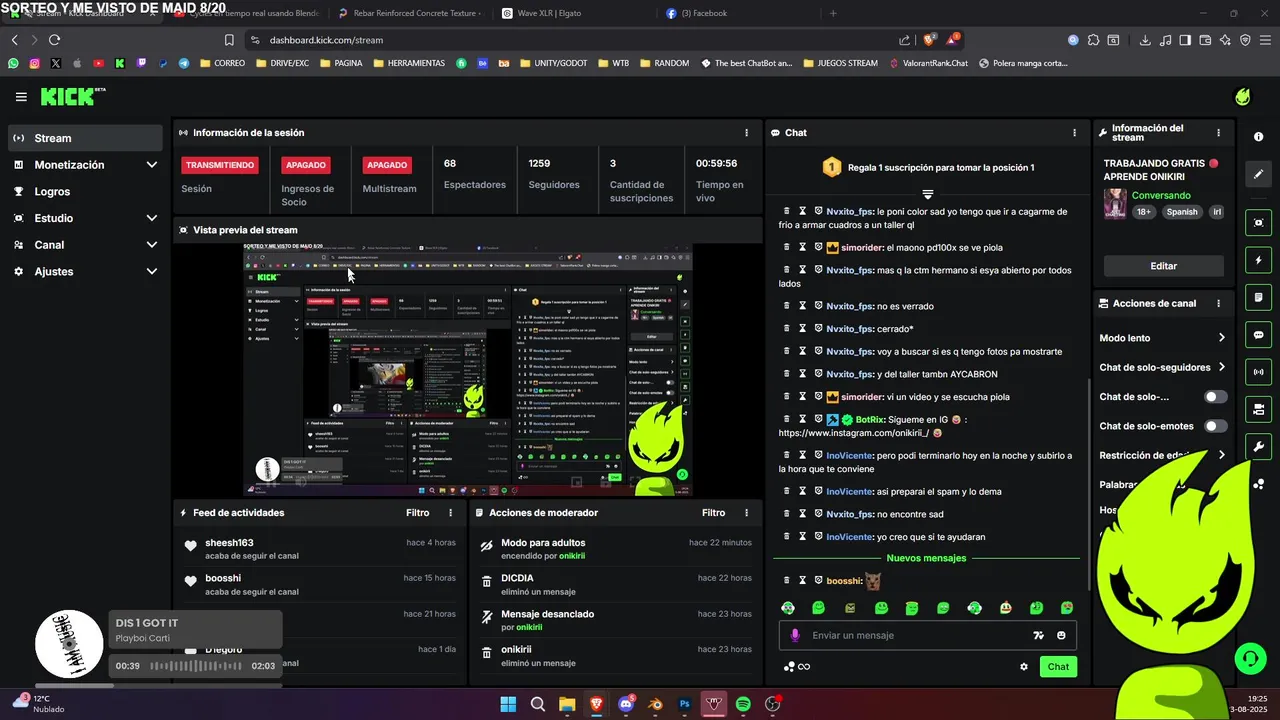Switch to the Wave XLR Elgato tab

548,13
